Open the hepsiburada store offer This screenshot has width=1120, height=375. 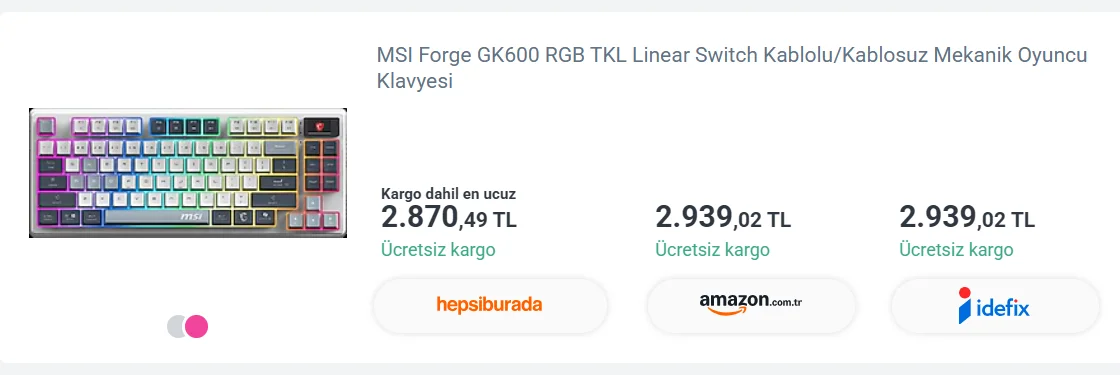(x=490, y=305)
